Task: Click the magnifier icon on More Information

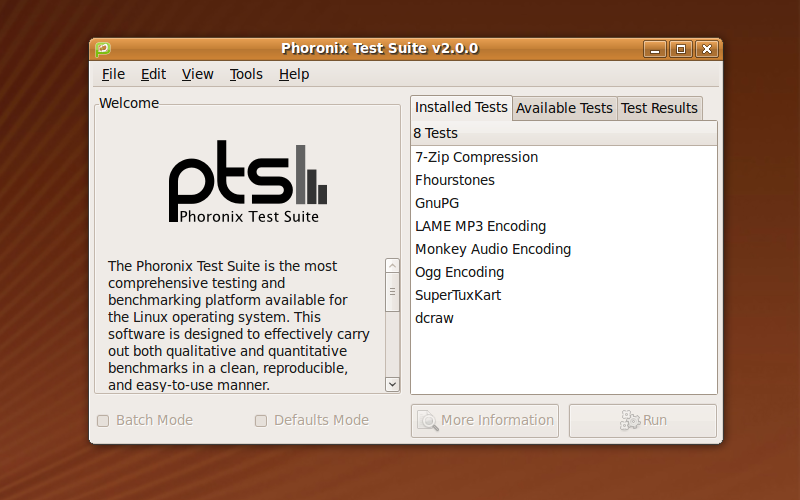Action: coord(428,420)
